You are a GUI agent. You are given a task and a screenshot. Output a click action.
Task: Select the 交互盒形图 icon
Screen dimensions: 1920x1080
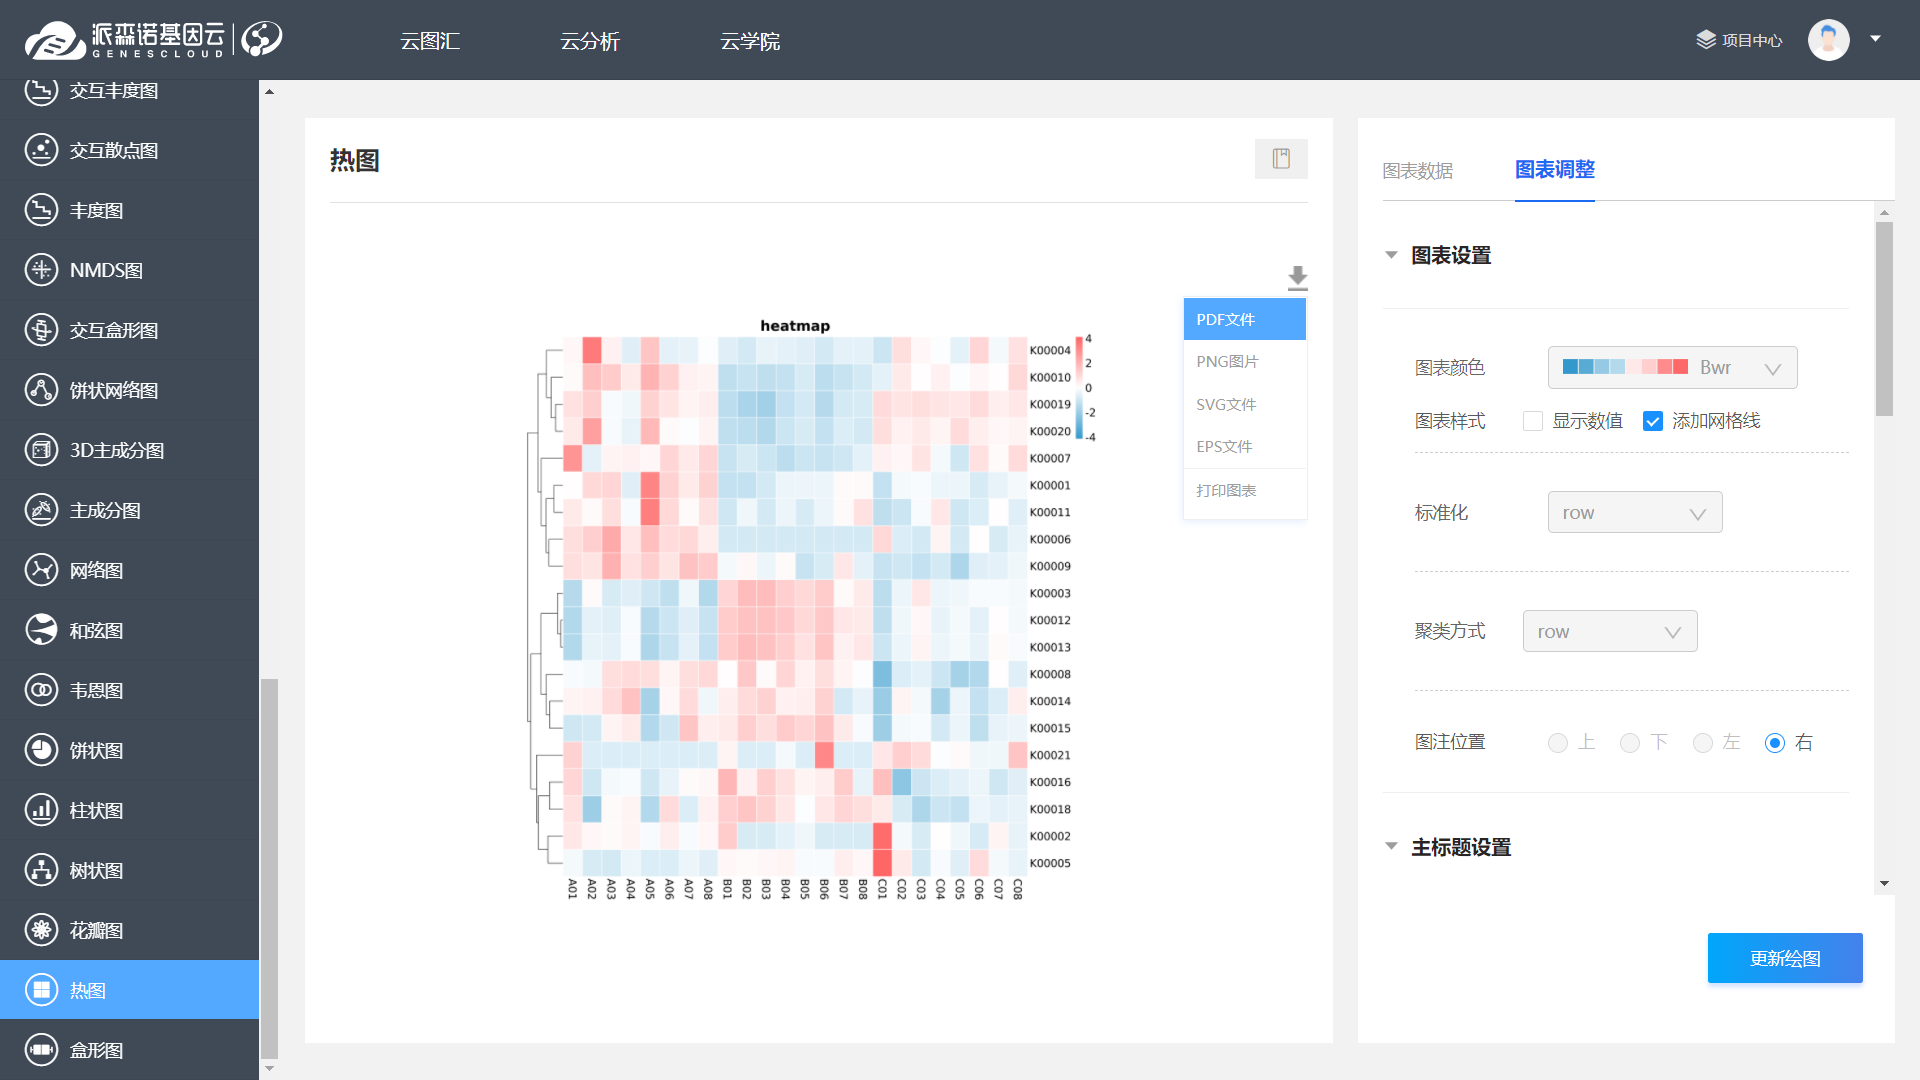tap(41, 330)
